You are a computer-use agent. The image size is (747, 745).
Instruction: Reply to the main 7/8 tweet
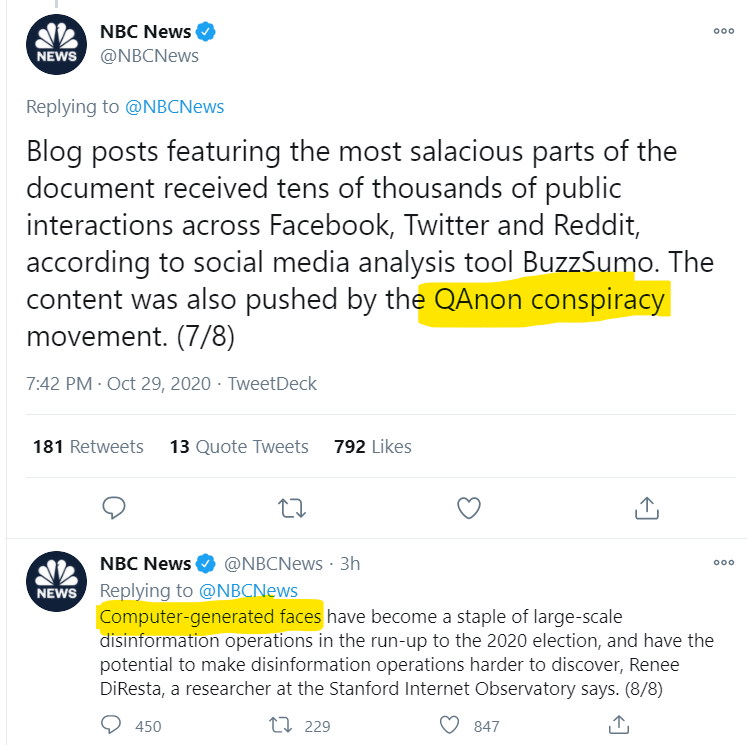tap(114, 508)
